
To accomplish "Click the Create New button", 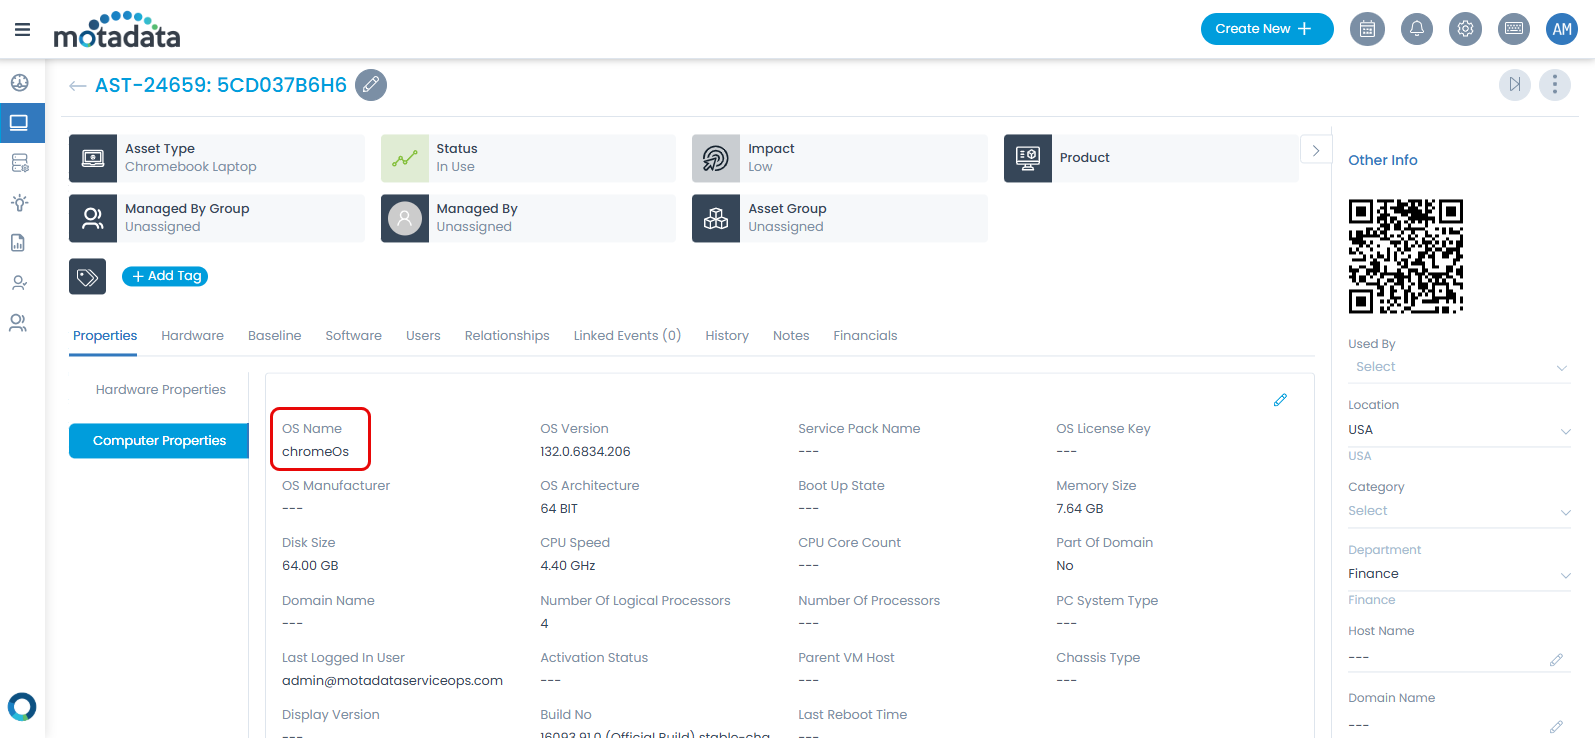I will 1266,29.
